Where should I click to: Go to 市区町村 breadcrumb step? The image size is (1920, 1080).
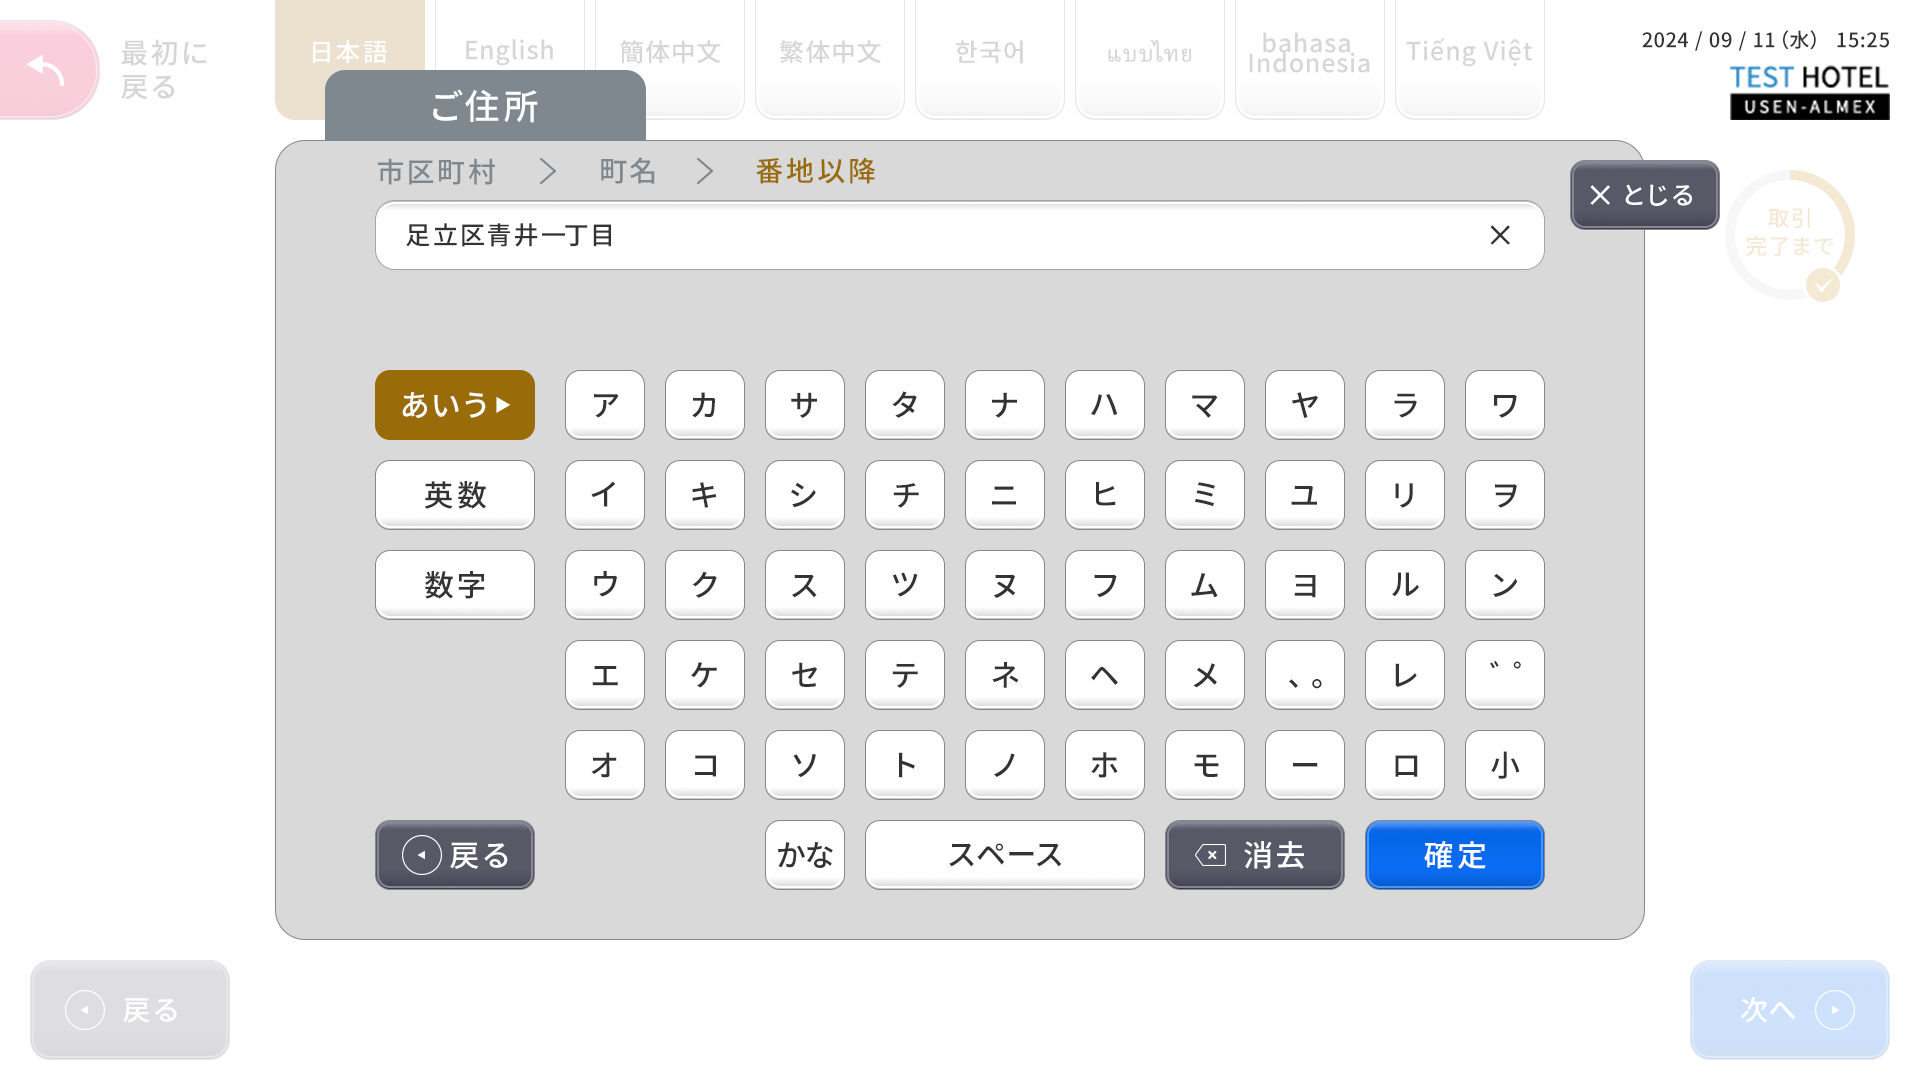(436, 172)
